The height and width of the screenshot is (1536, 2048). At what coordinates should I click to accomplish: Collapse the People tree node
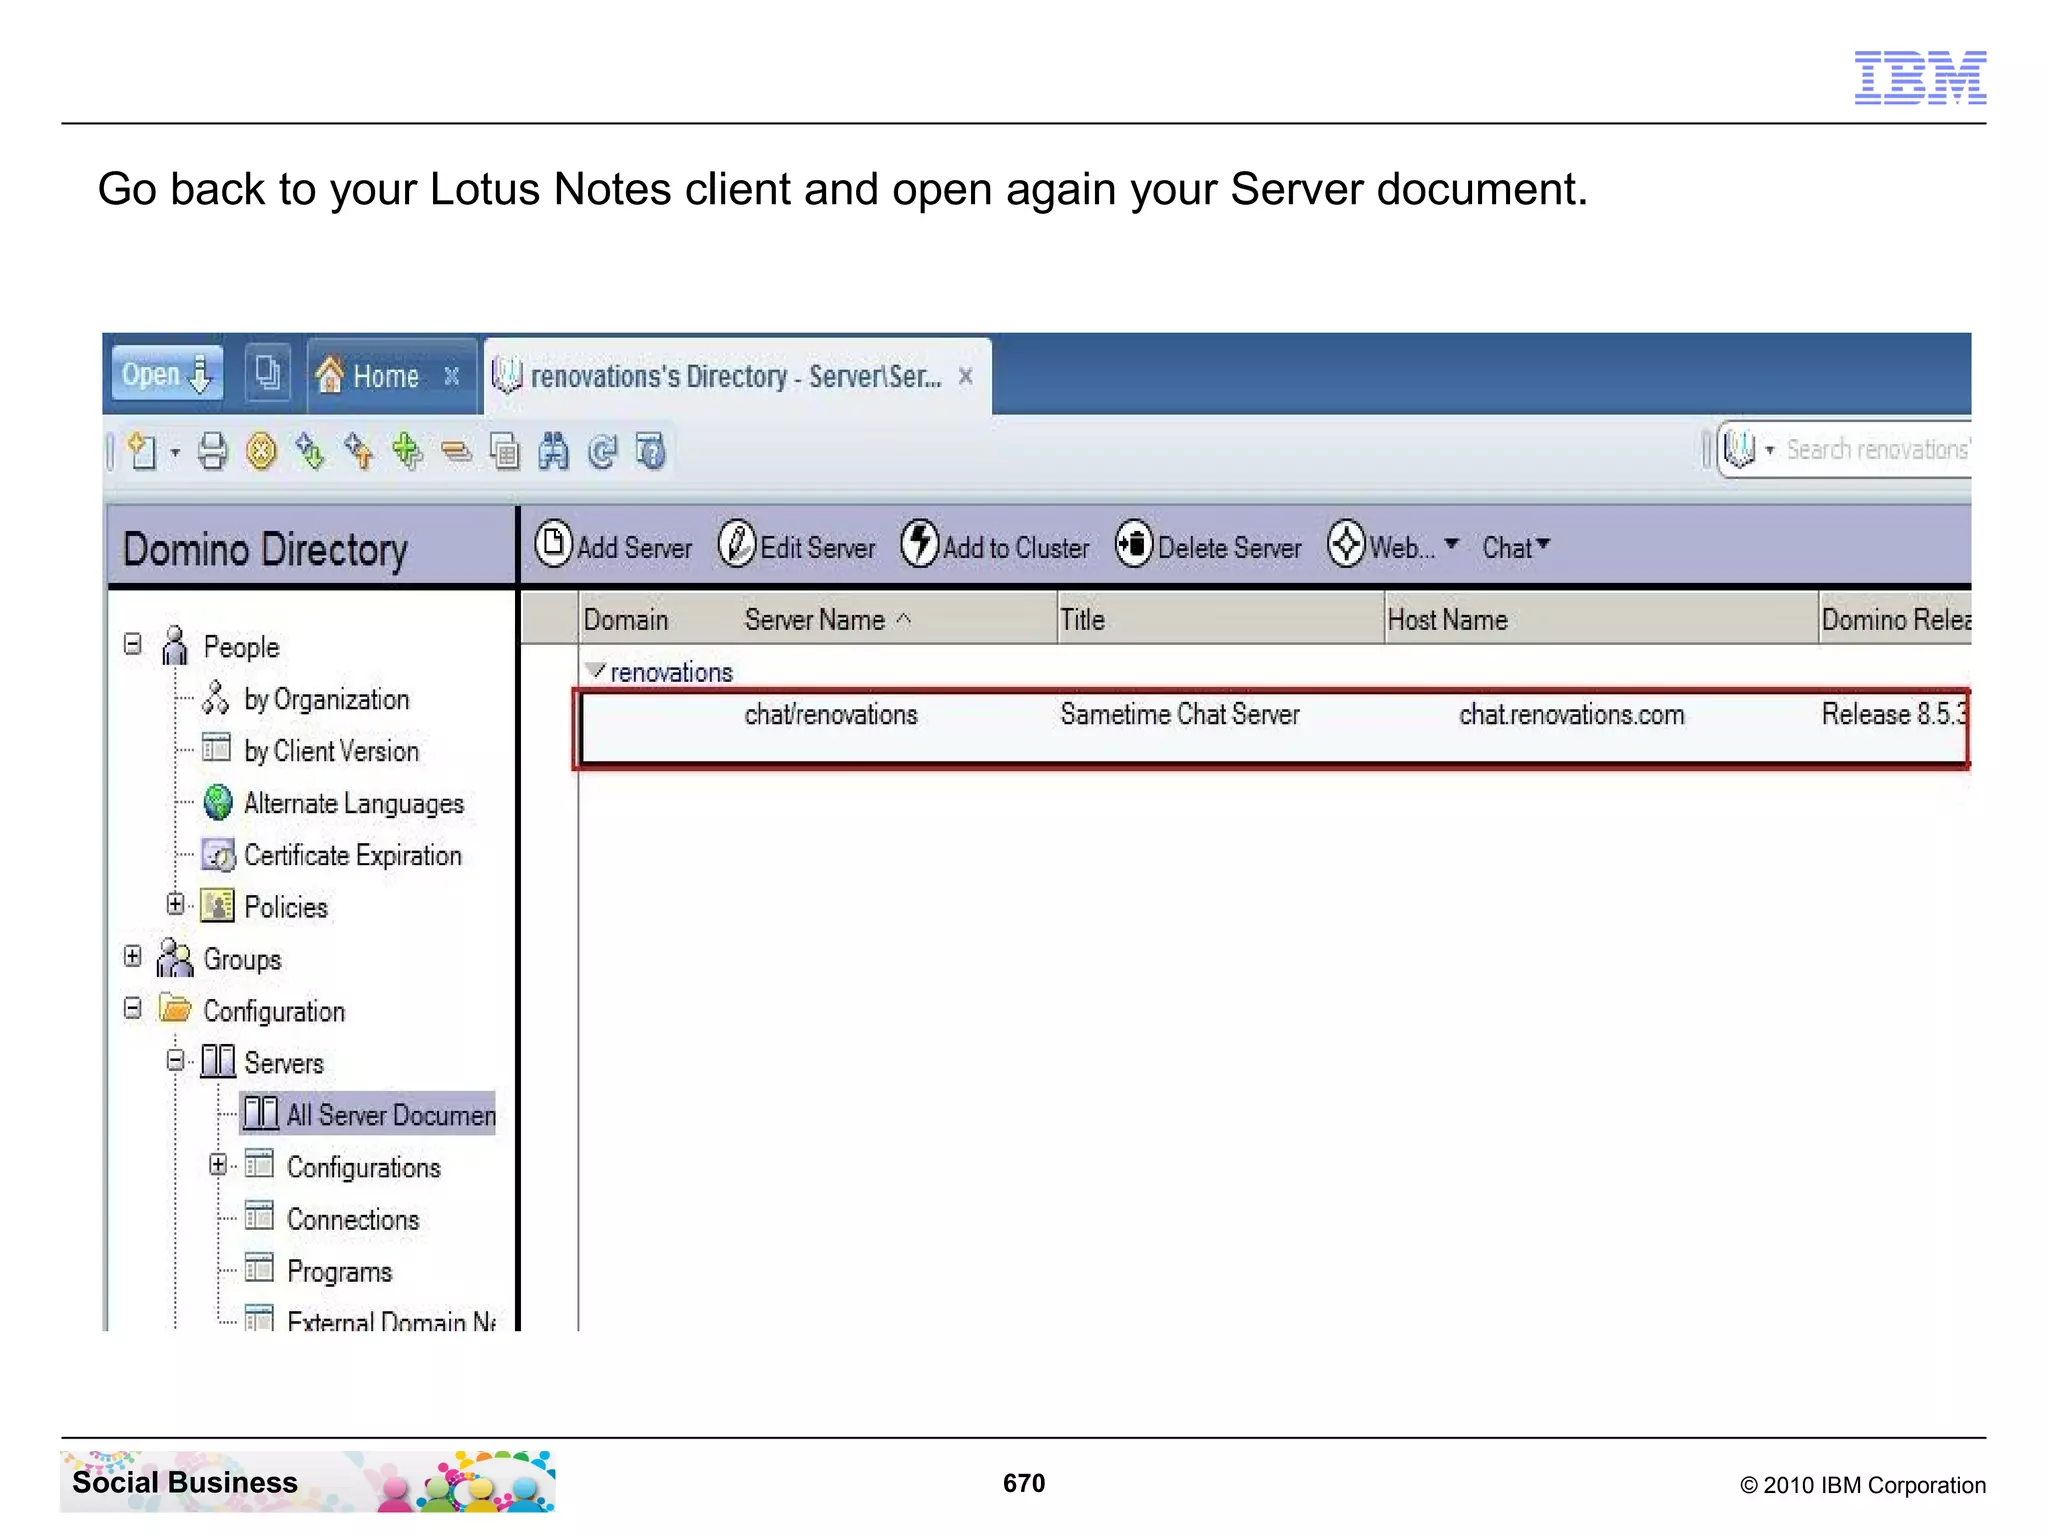point(133,645)
